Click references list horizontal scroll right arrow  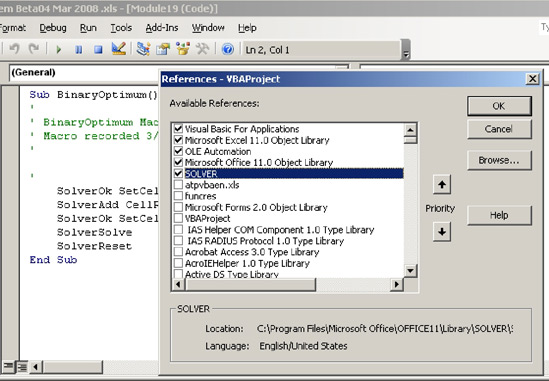point(396,284)
